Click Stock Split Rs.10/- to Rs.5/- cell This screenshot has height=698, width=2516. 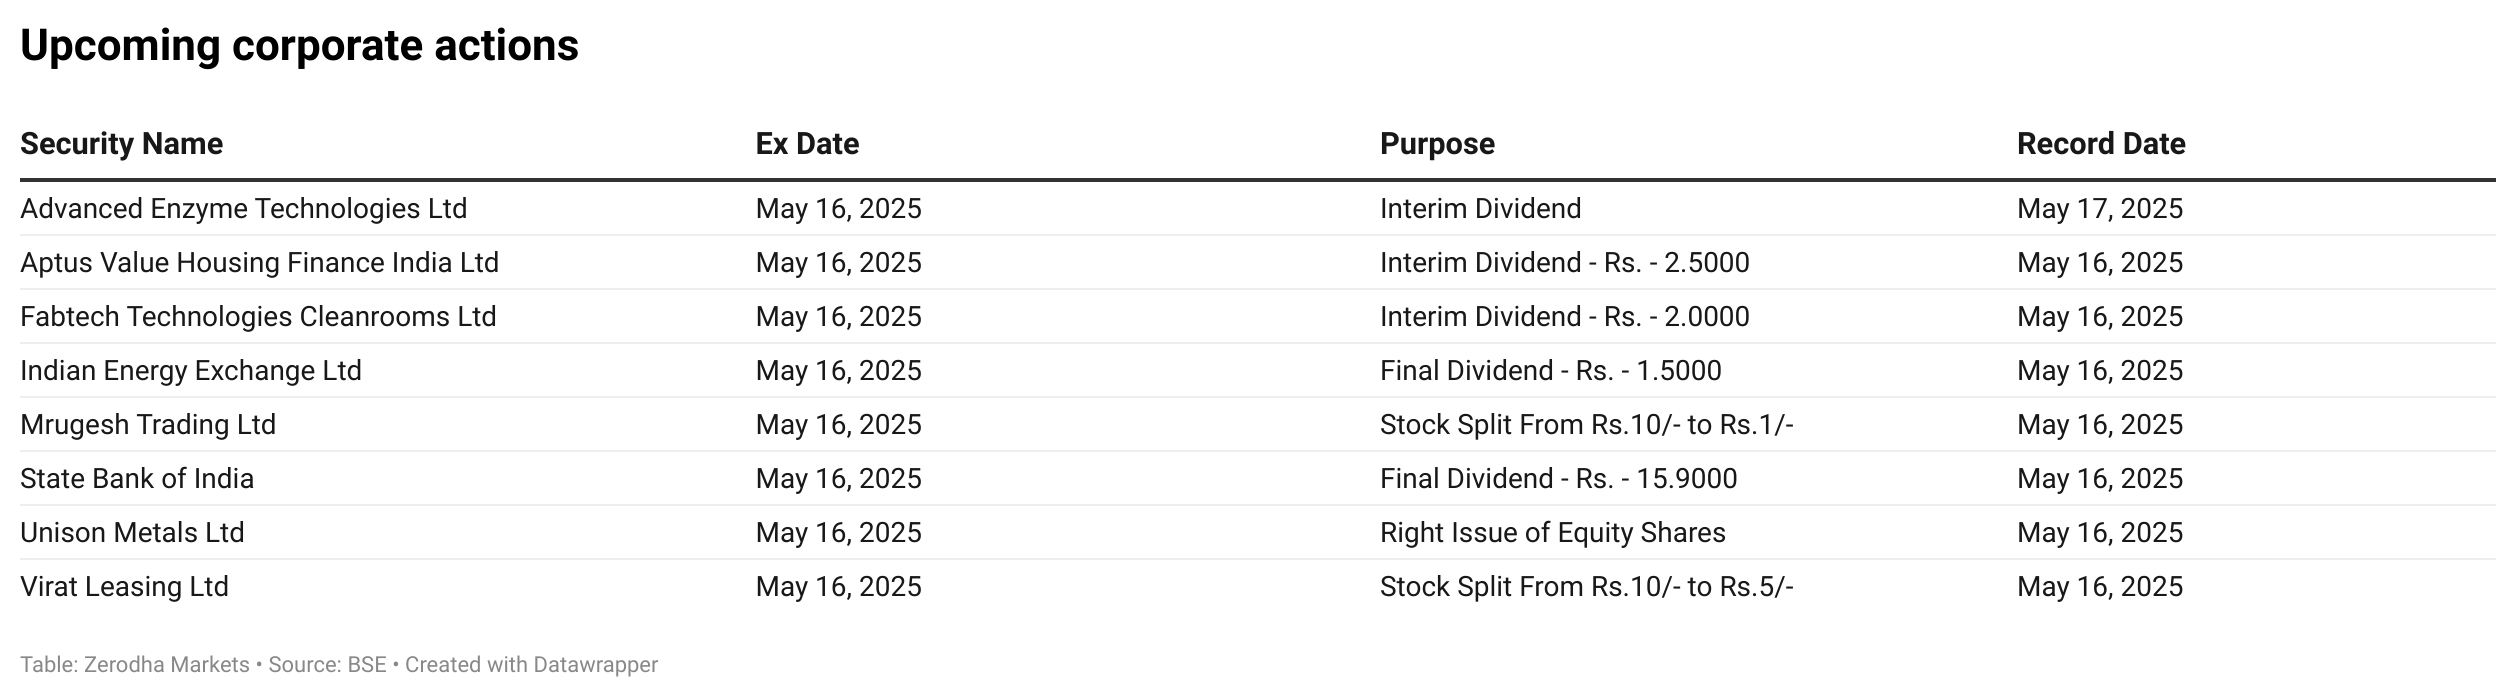[x=1586, y=587]
